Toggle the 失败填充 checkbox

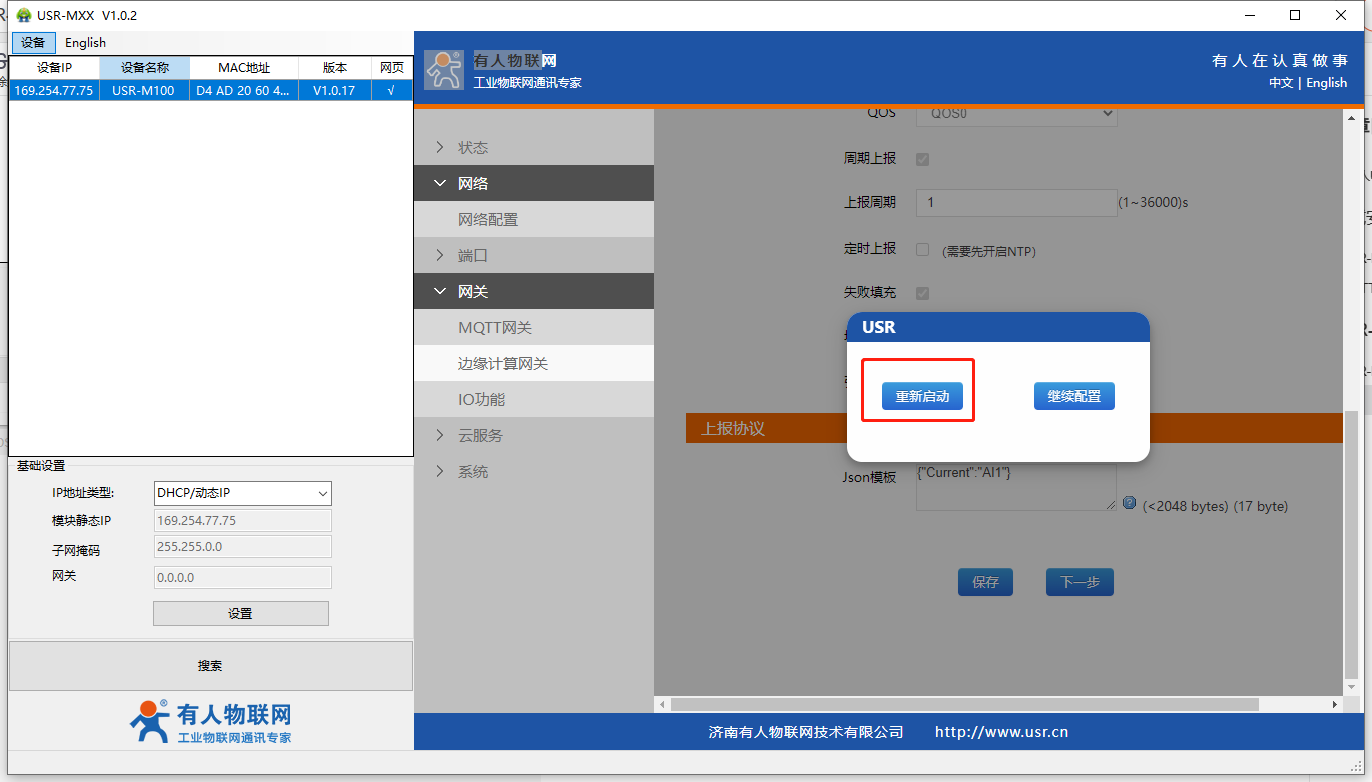point(922,293)
